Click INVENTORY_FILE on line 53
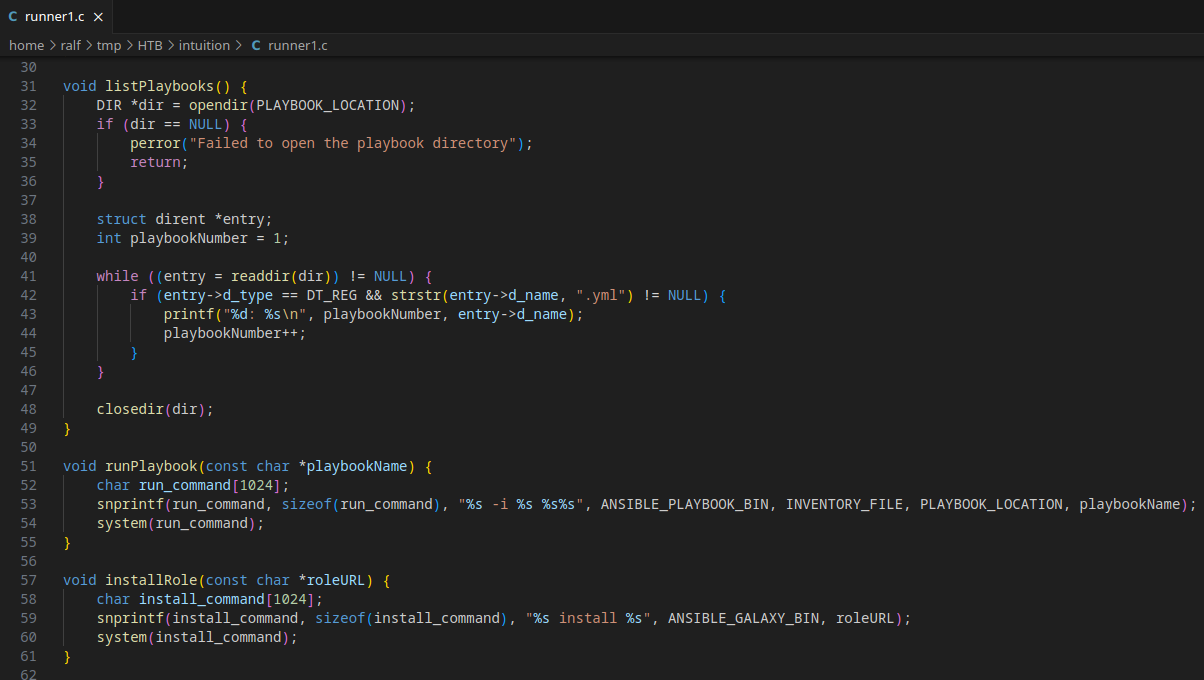1204x680 pixels. [844, 504]
